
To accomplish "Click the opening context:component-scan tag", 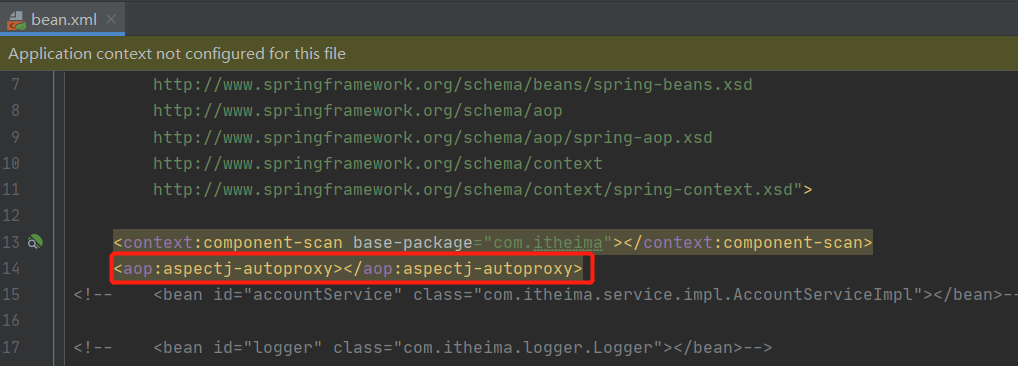I will click(x=228, y=243).
